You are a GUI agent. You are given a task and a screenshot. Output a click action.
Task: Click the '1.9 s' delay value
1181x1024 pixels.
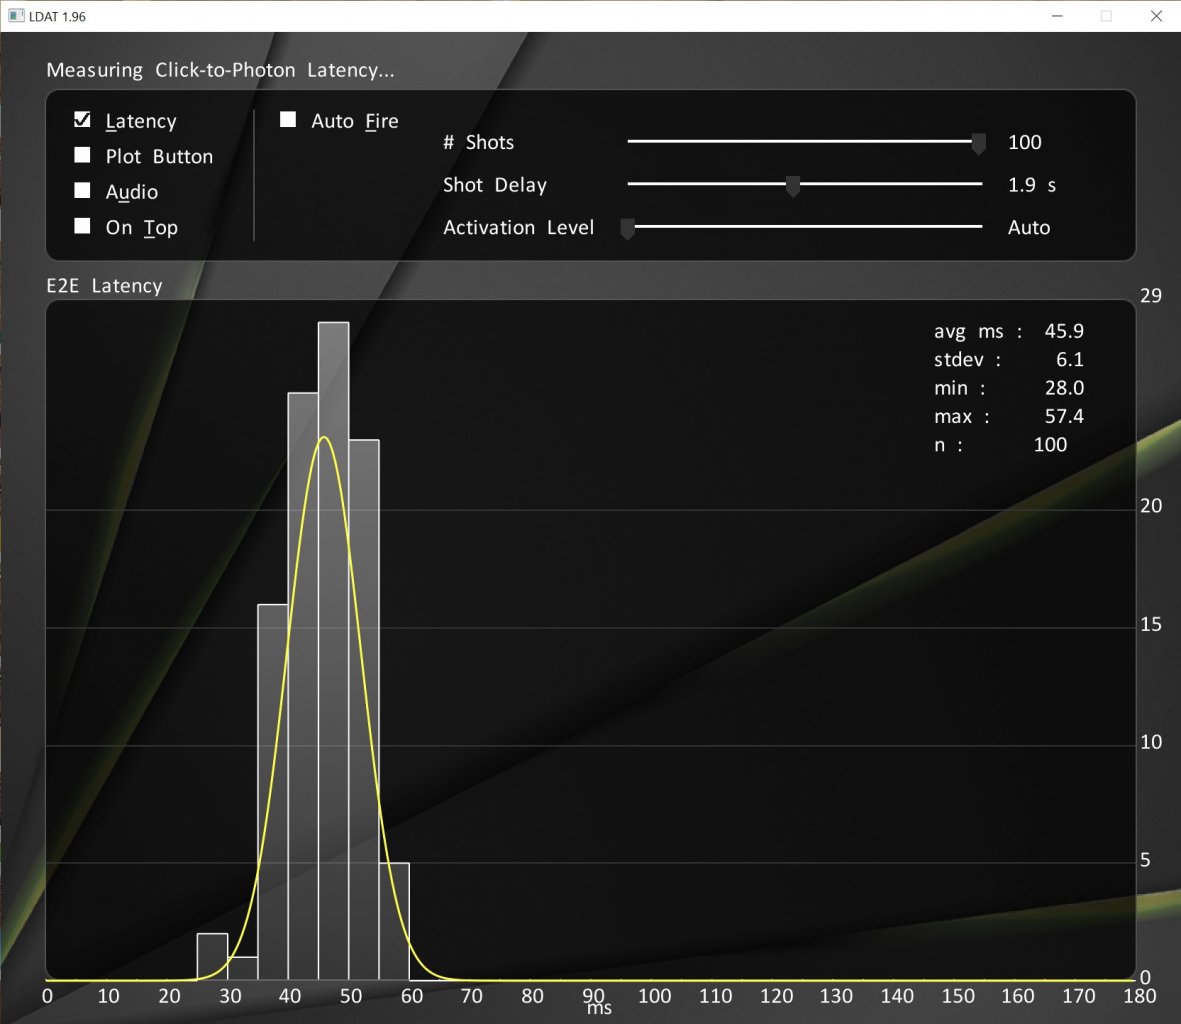click(x=1032, y=185)
